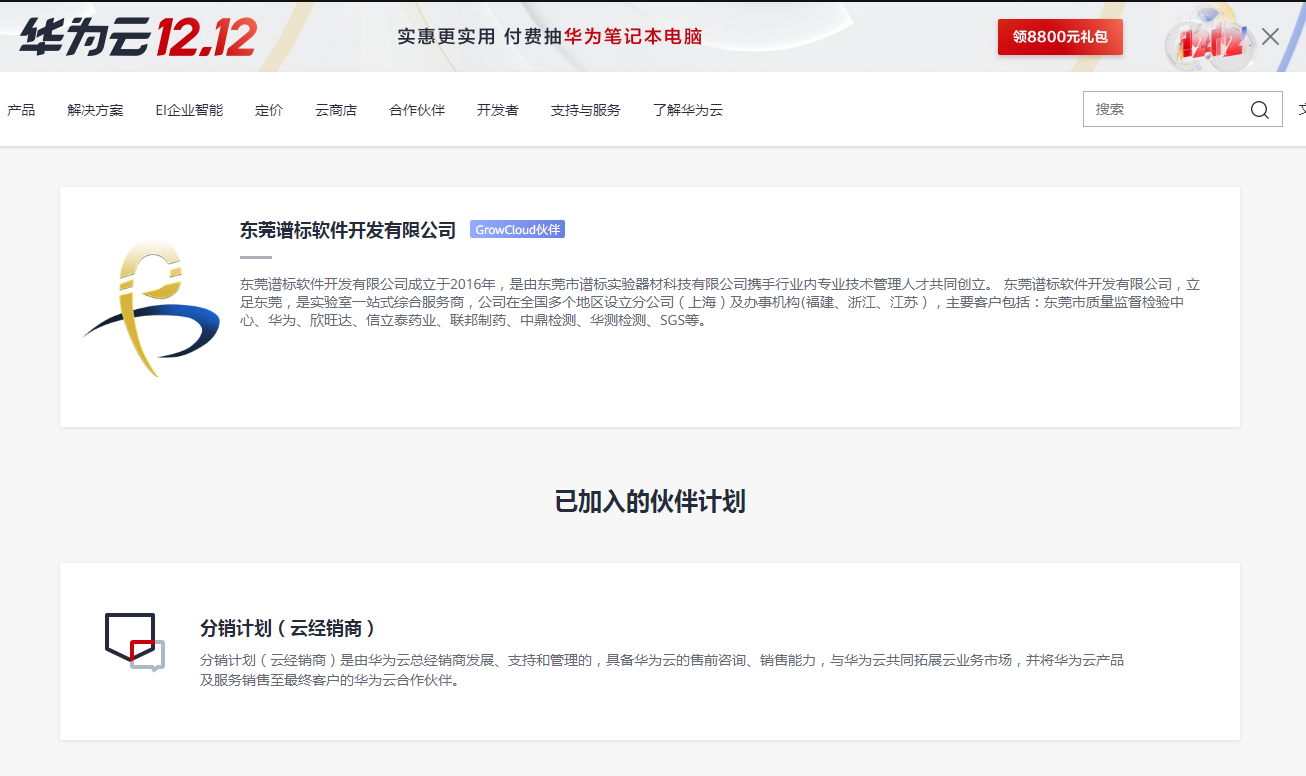Click the search magnifier icon
The width and height of the screenshot is (1306, 776).
coord(1259,110)
